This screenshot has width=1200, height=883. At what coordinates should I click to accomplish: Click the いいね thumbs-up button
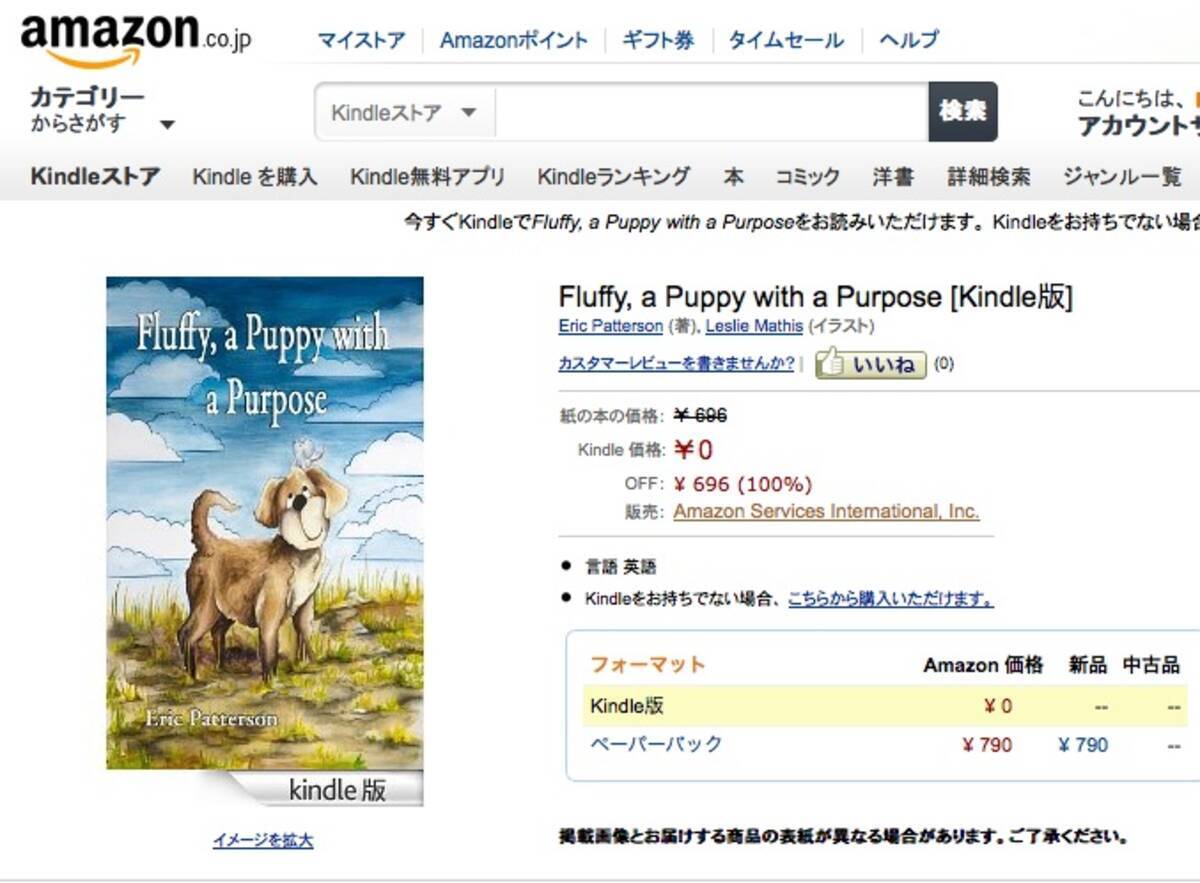point(871,364)
